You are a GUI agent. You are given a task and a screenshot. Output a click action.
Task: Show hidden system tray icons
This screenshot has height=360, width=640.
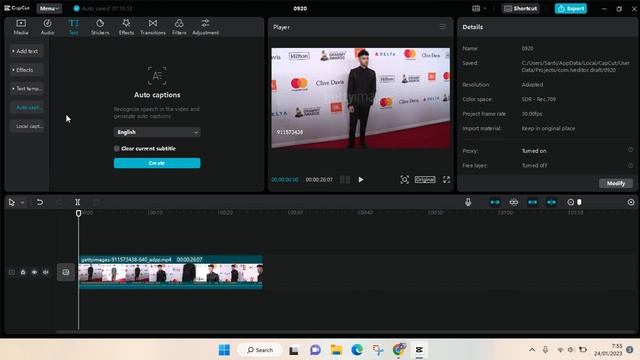[x=532, y=350]
